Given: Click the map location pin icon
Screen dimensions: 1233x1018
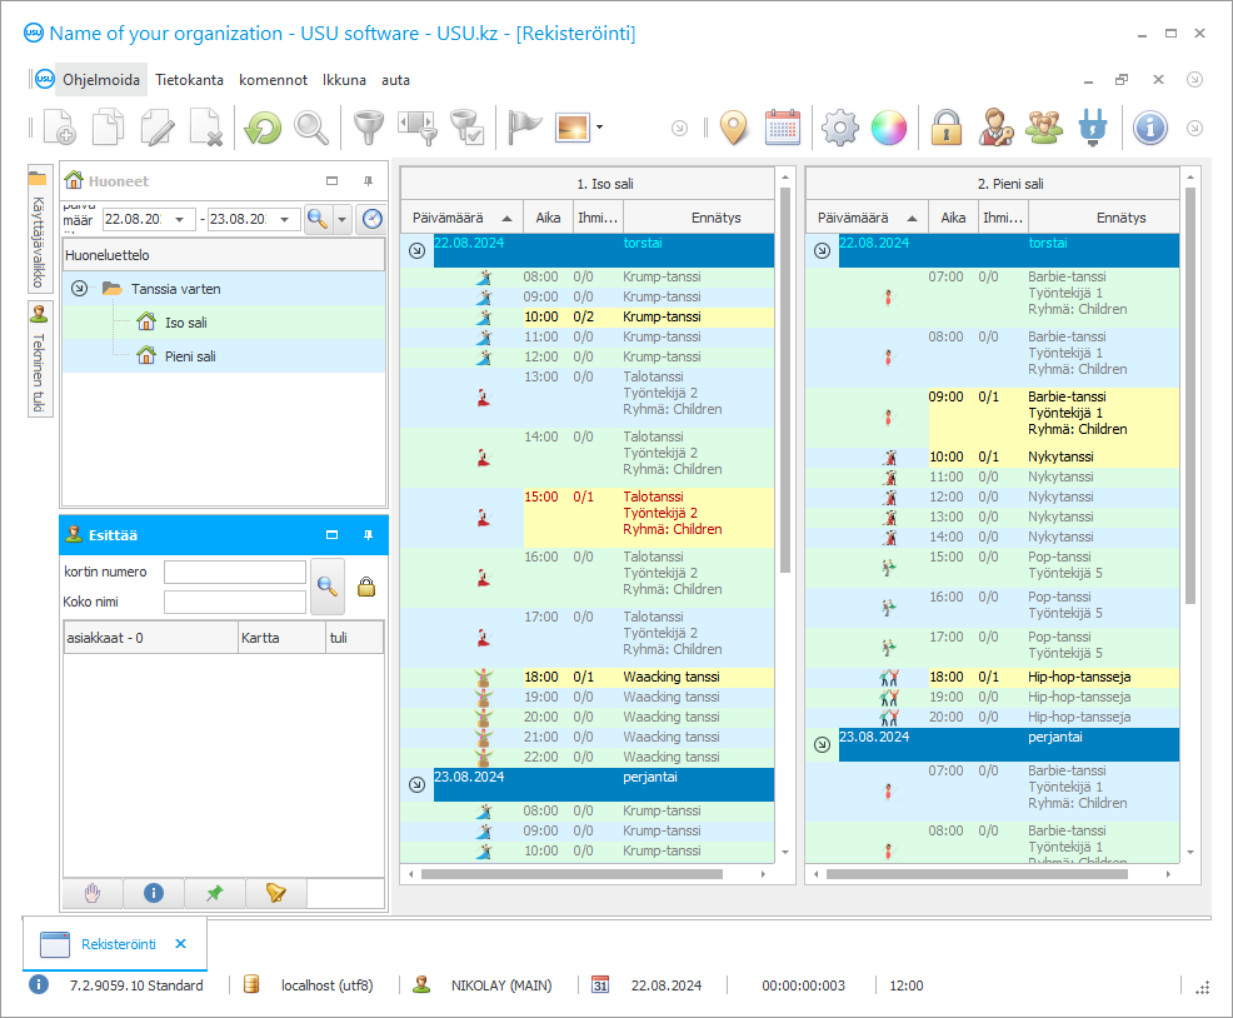Looking at the screenshot, I should coord(734,128).
